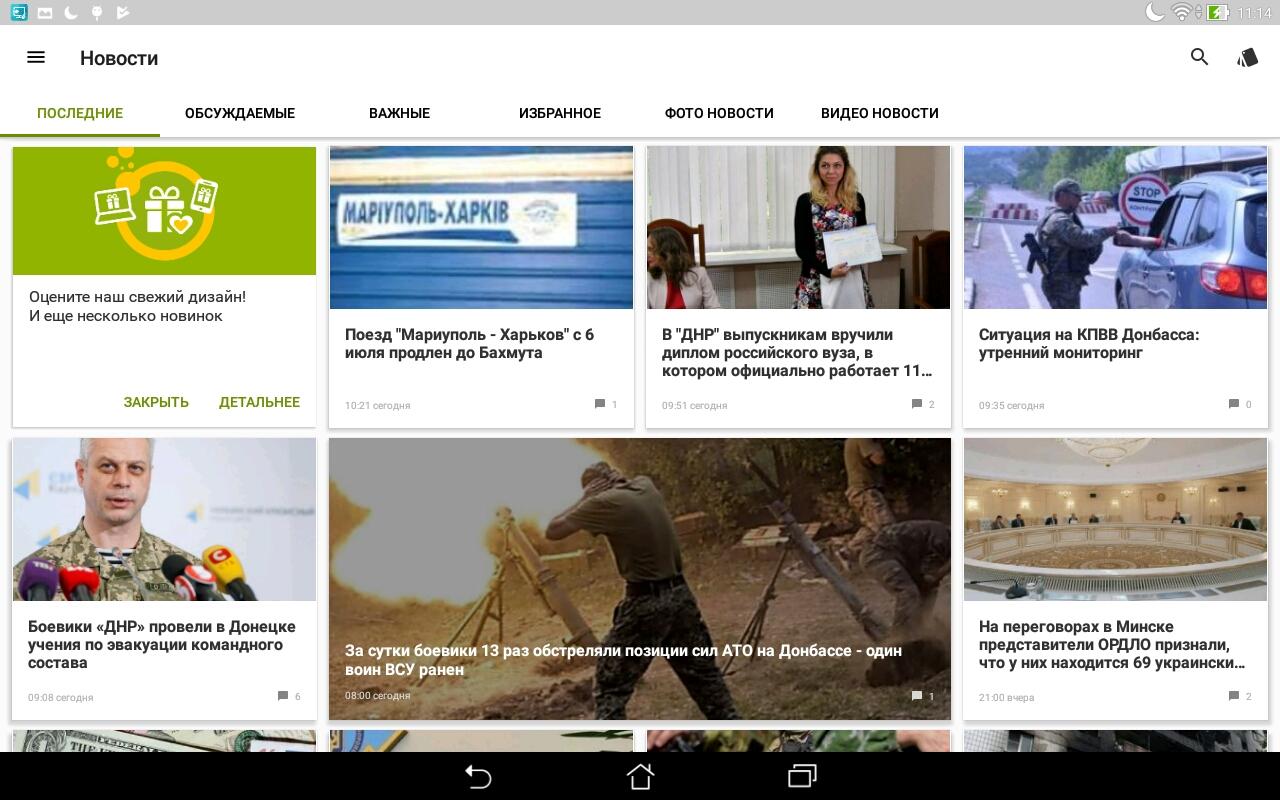Open headline На переговорах в Минске
This screenshot has width=1280, height=800.
[1112, 644]
